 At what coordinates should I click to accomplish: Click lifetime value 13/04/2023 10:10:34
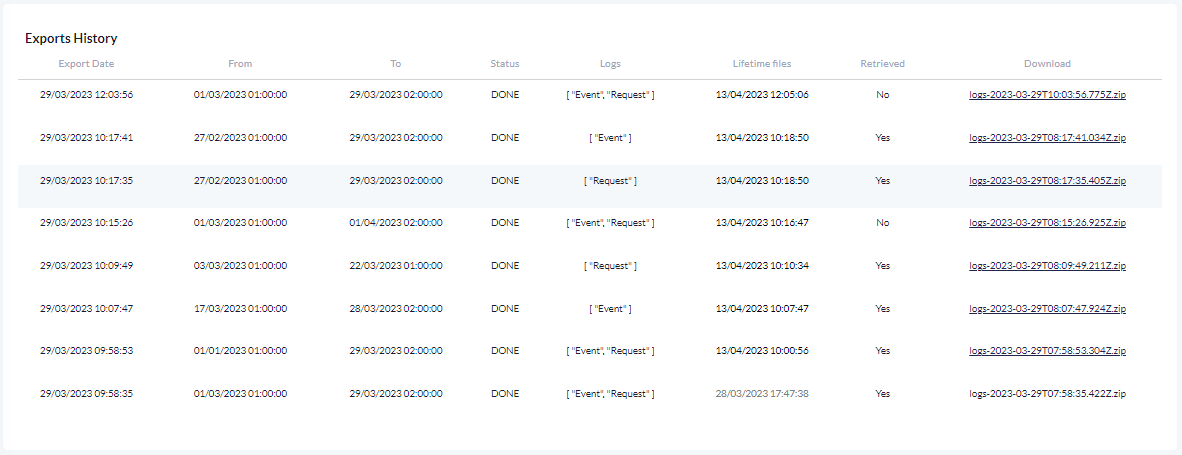click(762, 266)
